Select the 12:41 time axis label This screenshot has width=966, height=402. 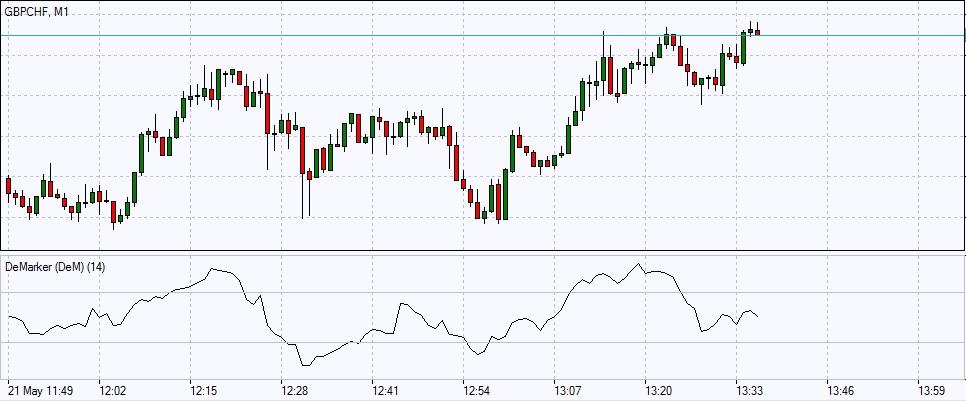(x=385, y=391)
